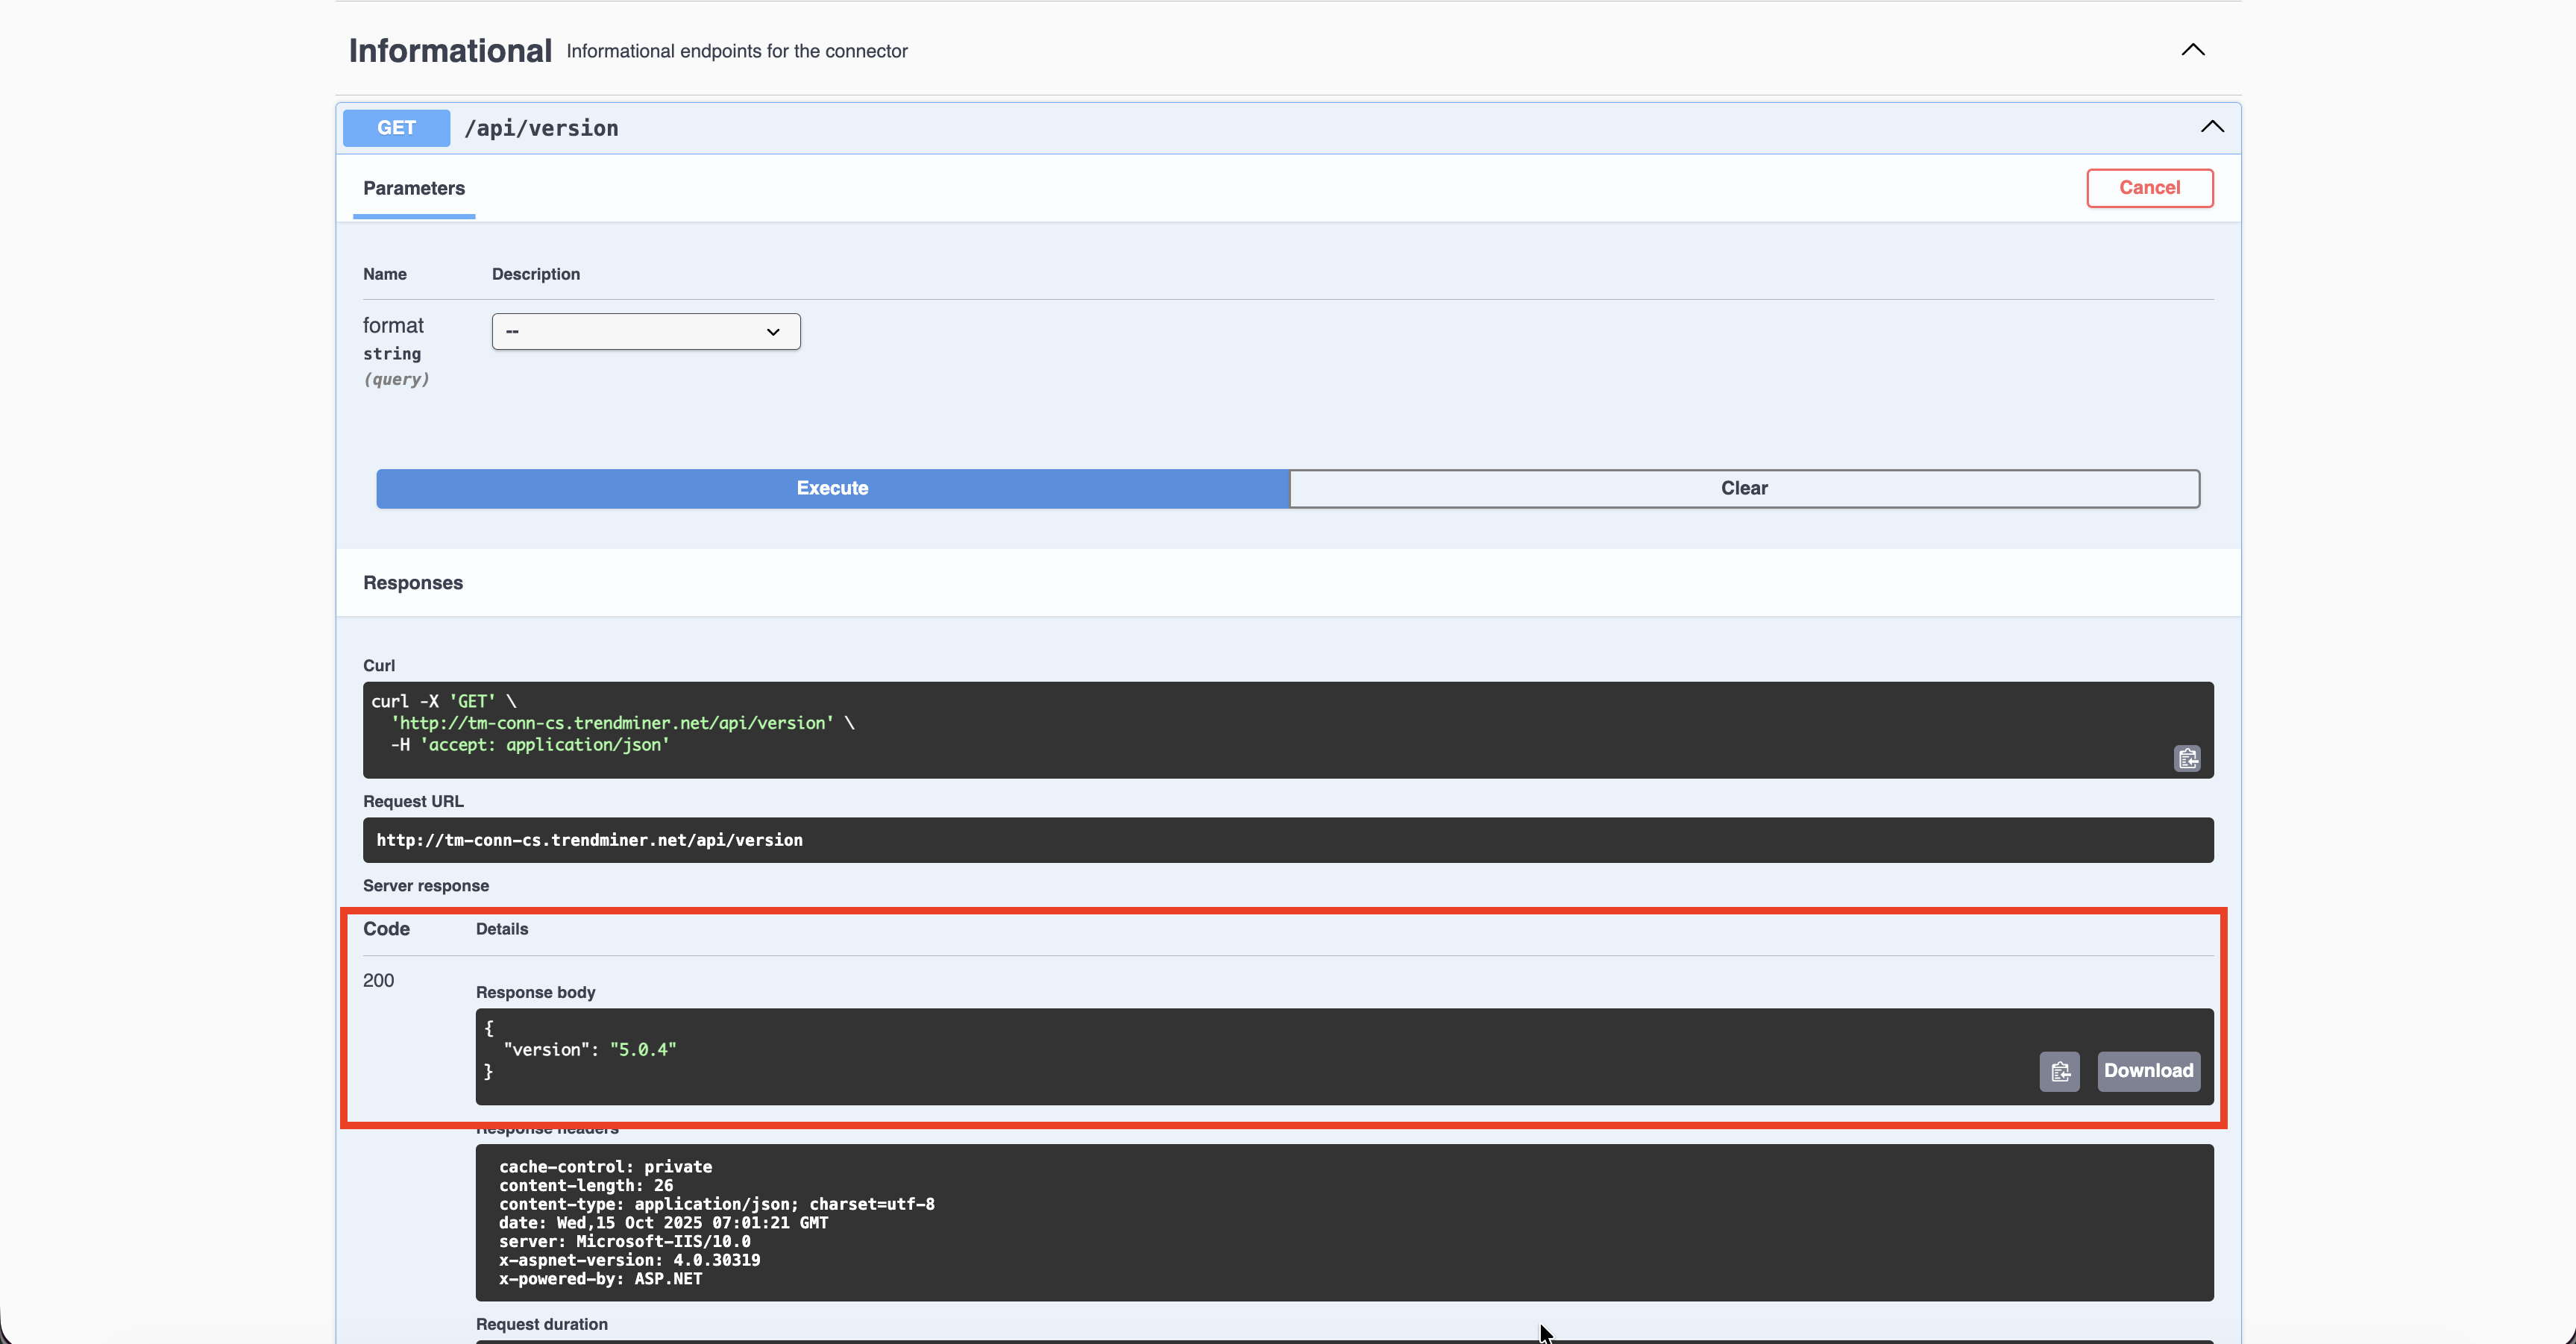2576x1344 pixels.
Task: Click the Responses section header
Action: click(412, 583)
